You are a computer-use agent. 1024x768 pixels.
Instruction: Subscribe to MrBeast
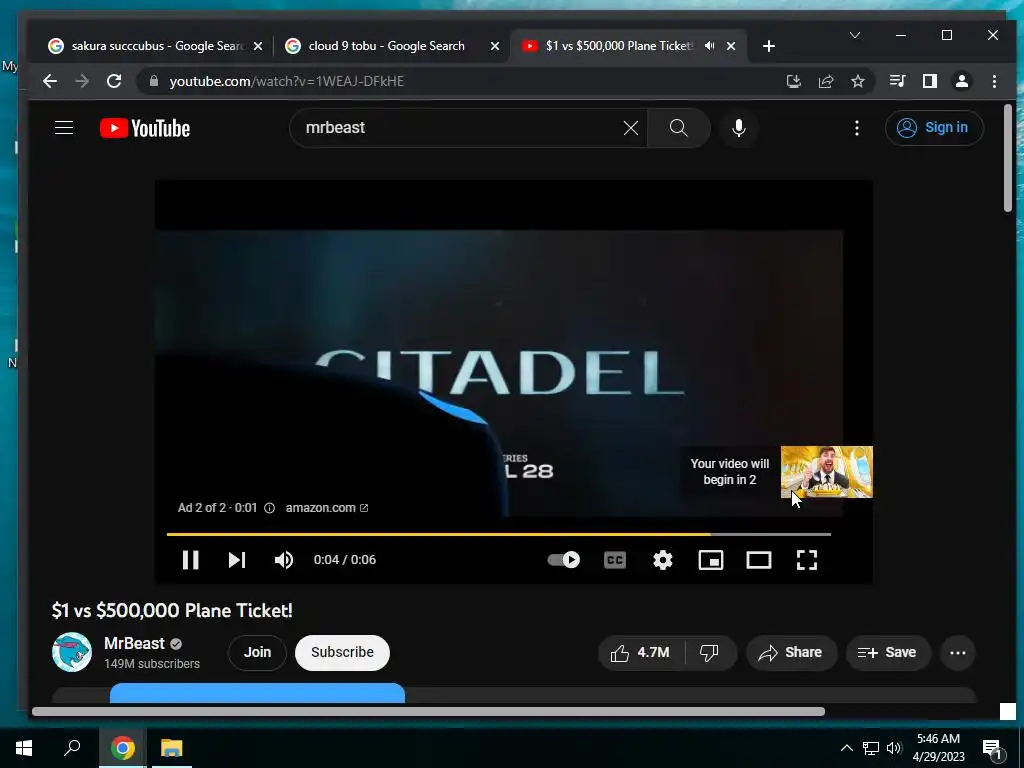pos(342,652)
